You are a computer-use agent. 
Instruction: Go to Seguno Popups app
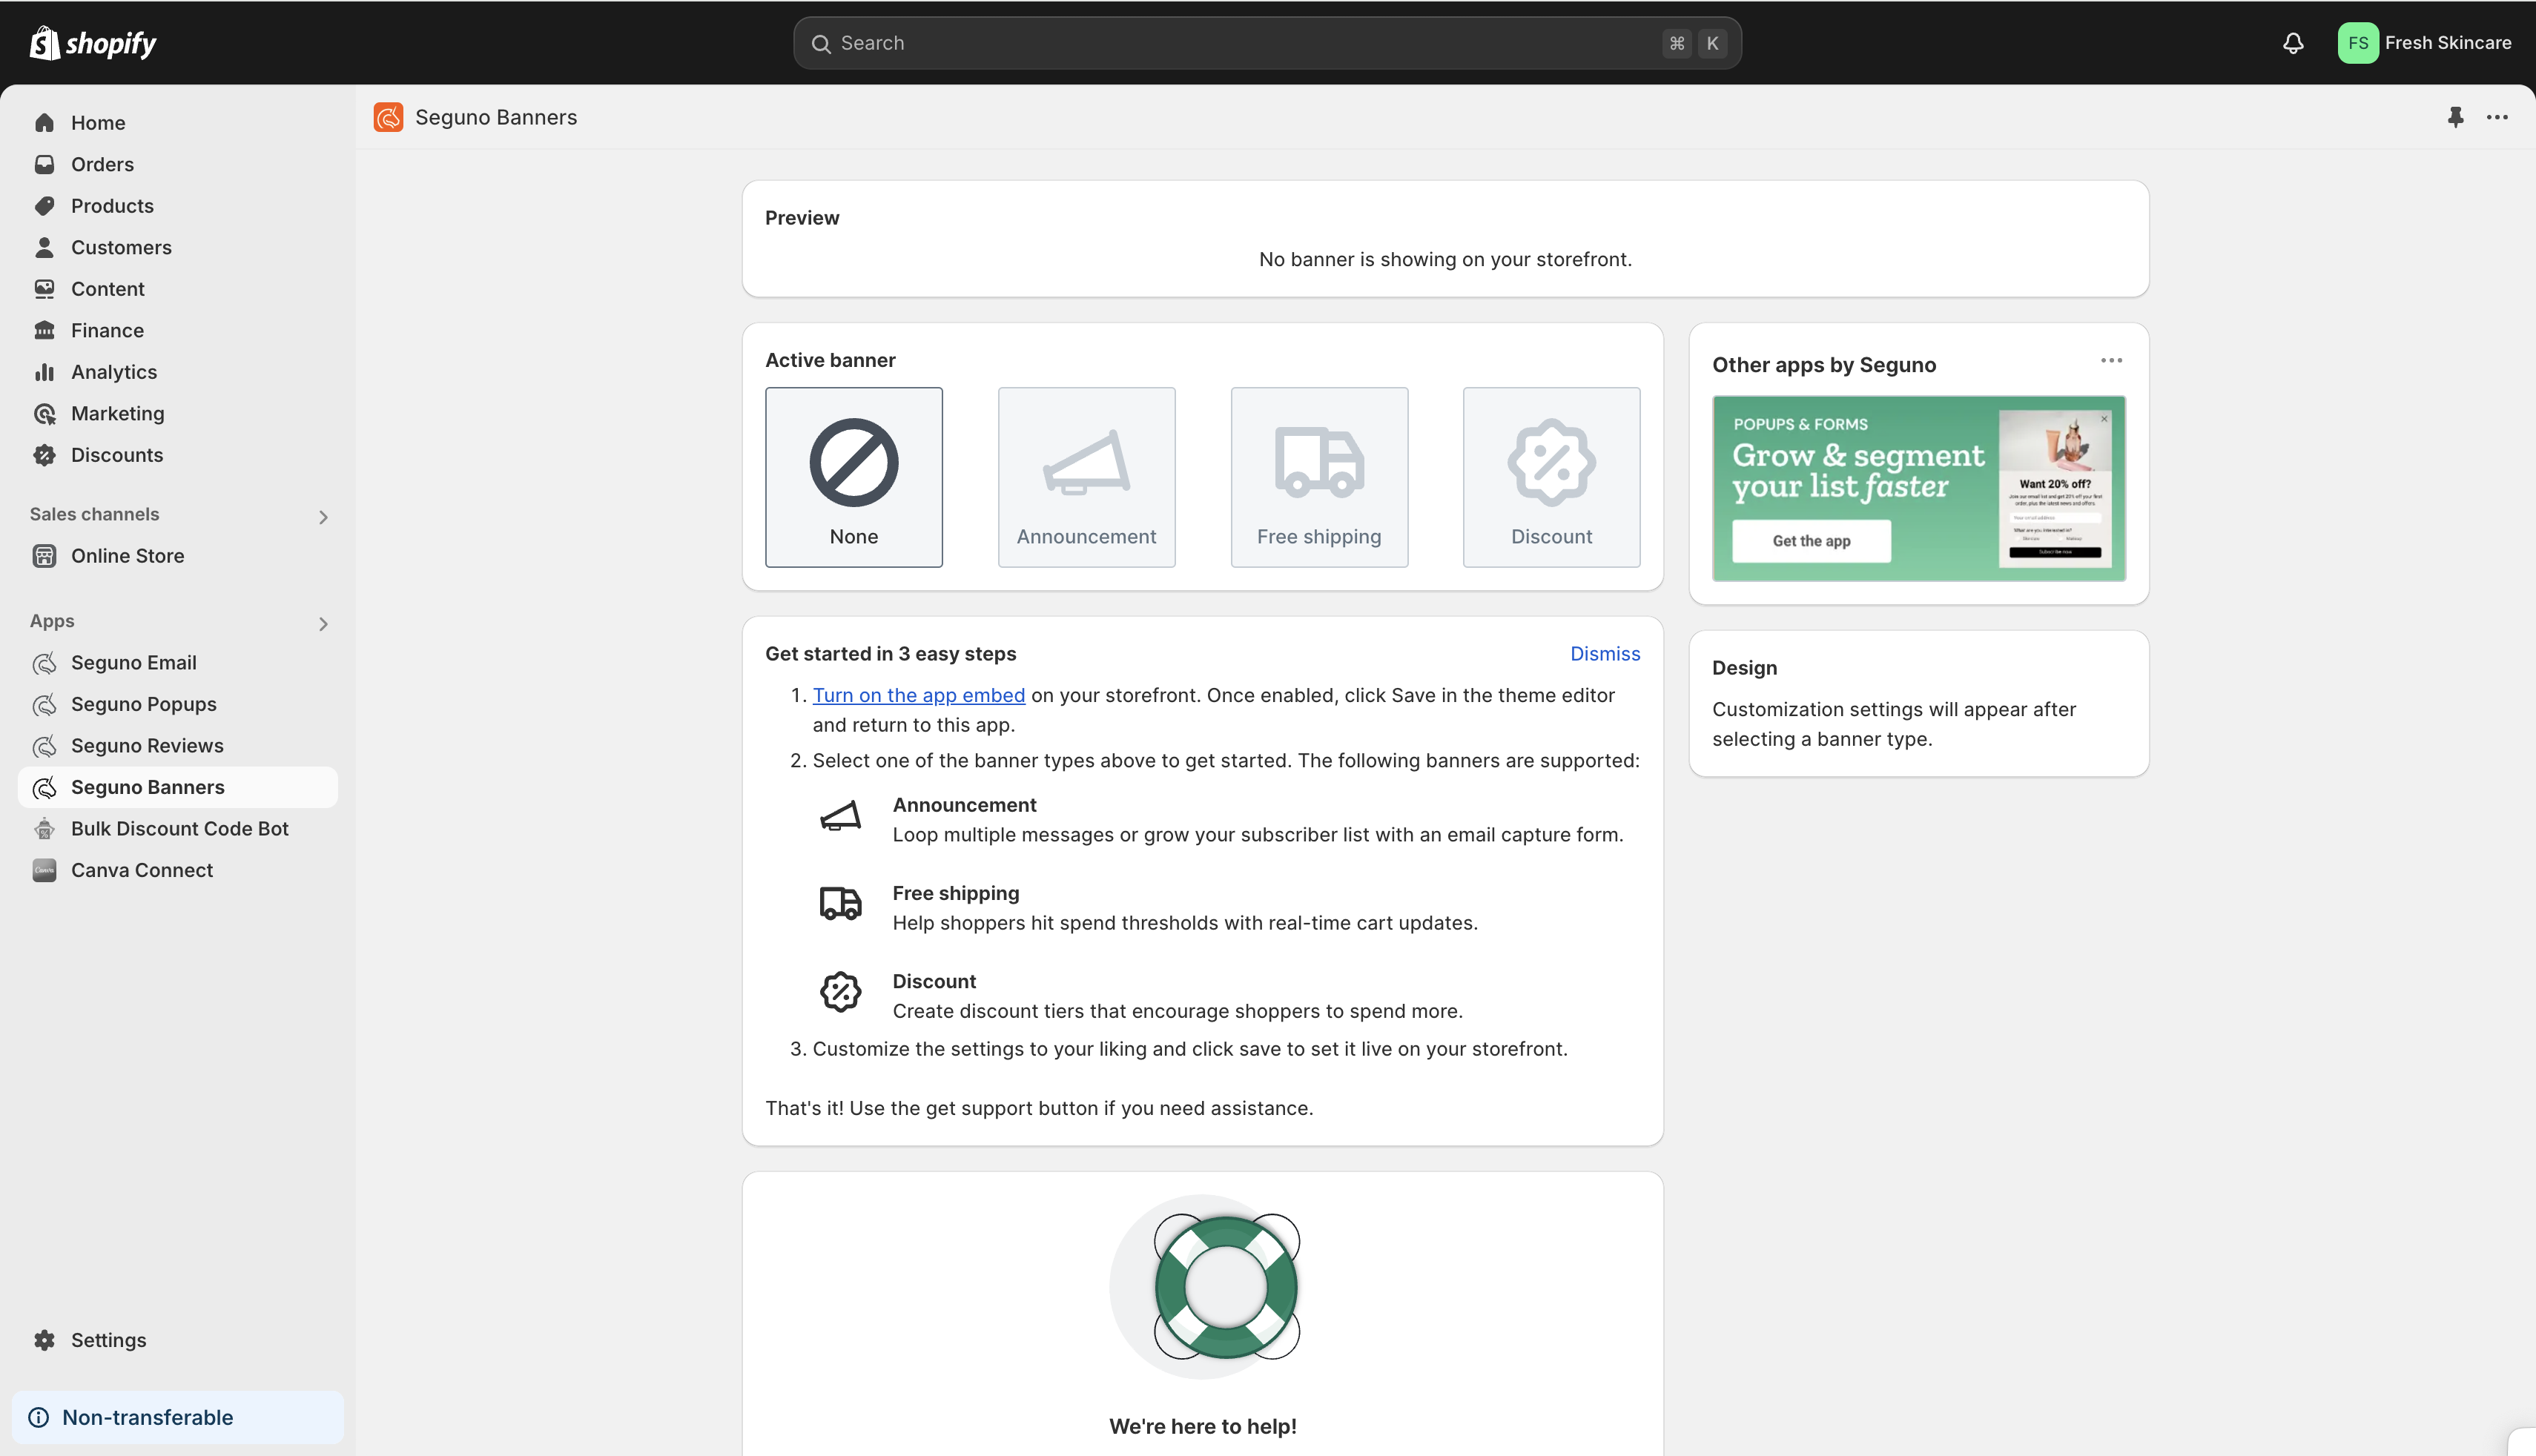point(143,704)
